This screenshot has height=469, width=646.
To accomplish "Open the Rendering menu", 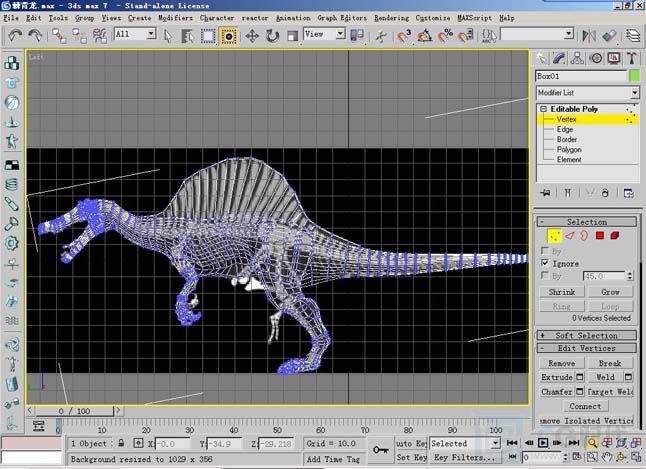I will pyautogui.click(x=391, y=18).
